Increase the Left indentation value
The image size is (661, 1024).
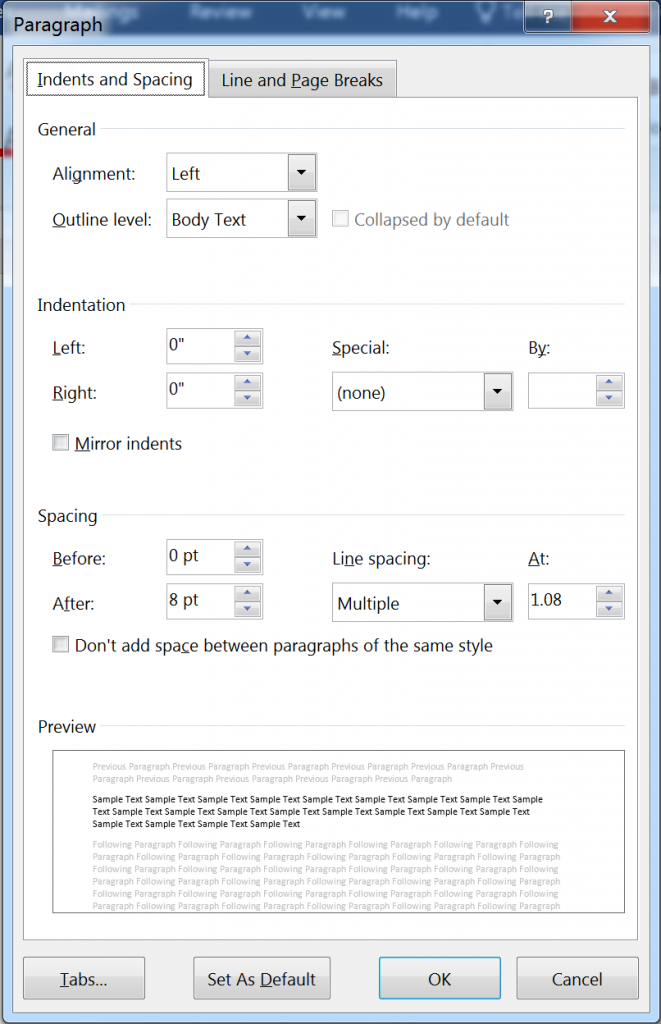(248, 338)
